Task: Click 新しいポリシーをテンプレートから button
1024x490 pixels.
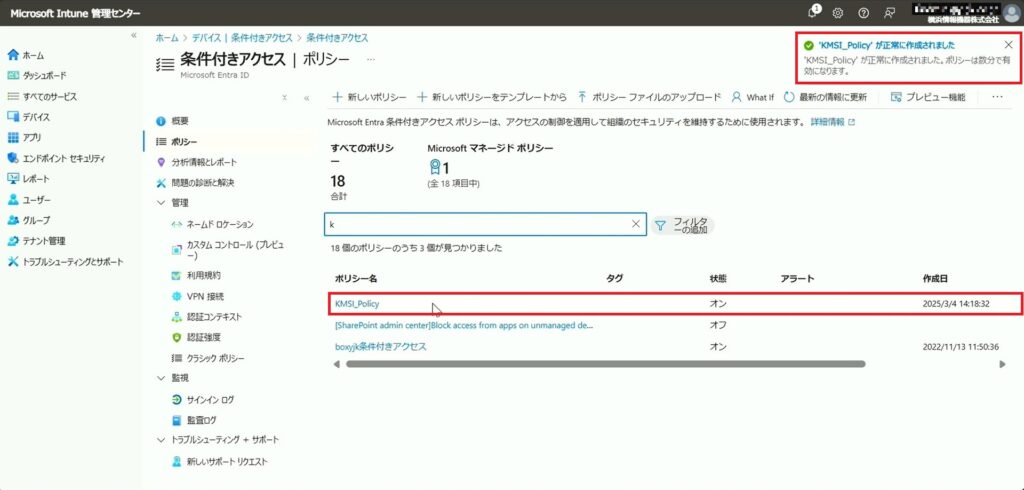Action: click(x=492, y=97)
